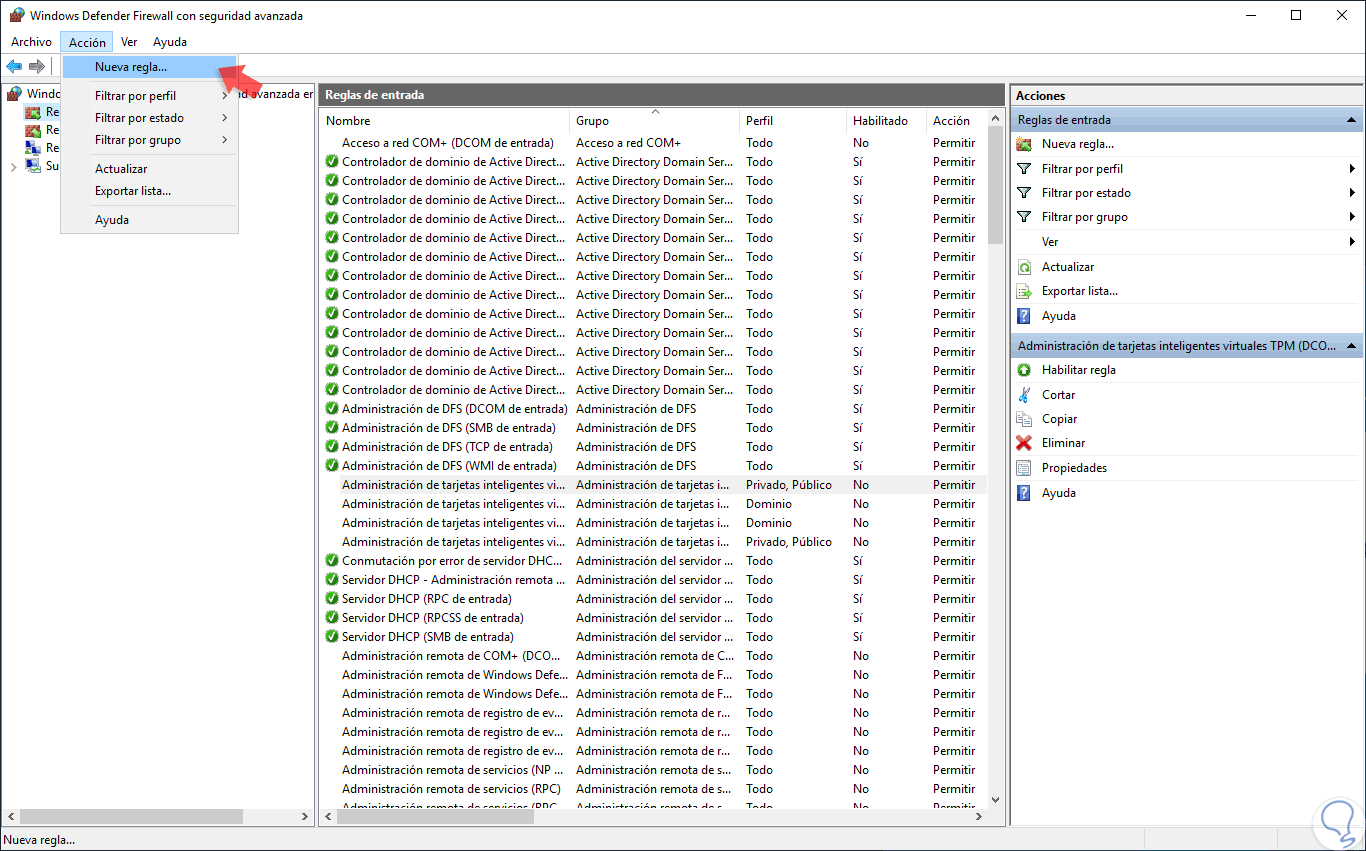Click green check of Administración de DFS (WMI de entrada)

coord(332,466)
